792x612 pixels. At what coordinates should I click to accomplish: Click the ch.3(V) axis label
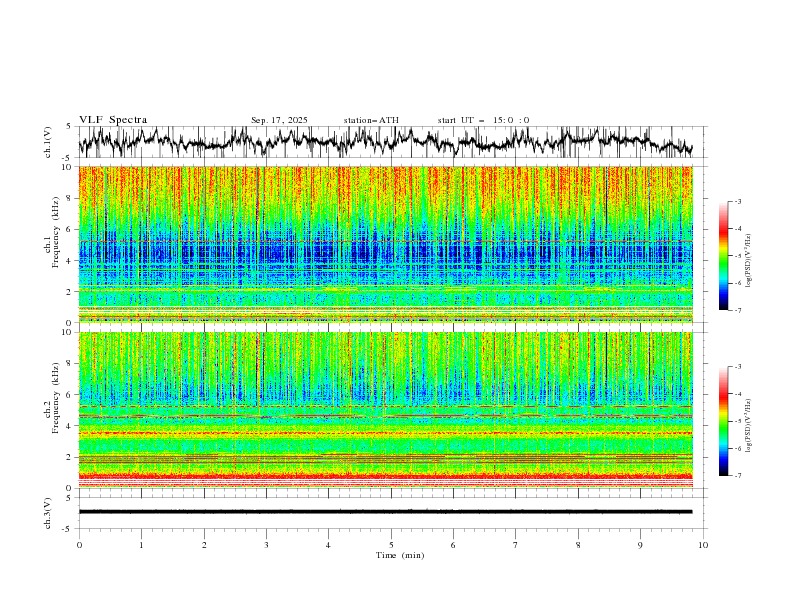click(48, 513)
